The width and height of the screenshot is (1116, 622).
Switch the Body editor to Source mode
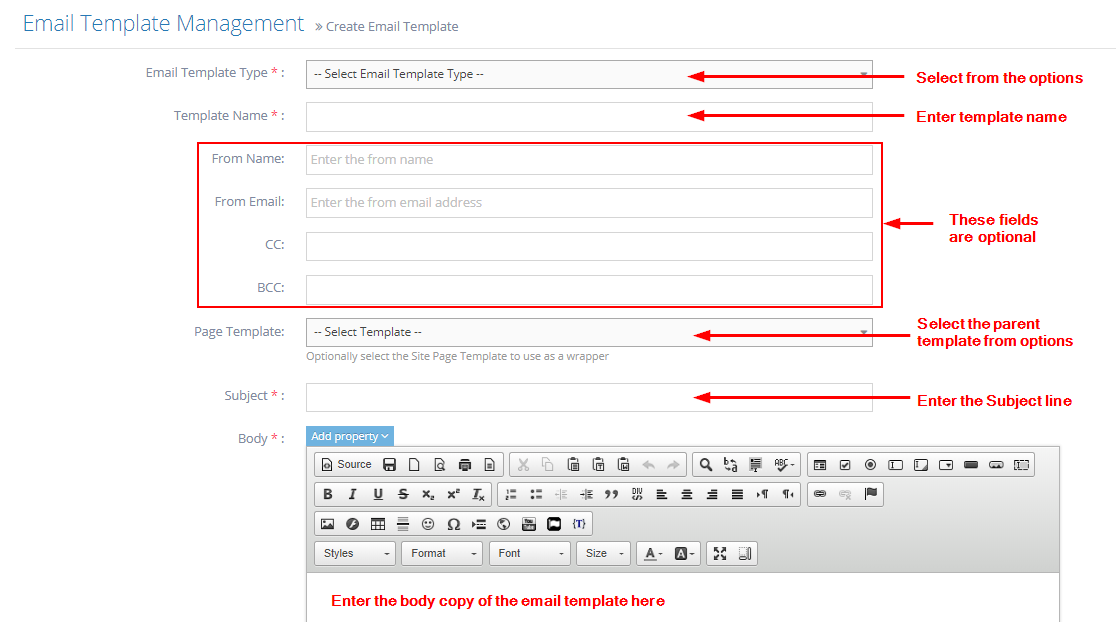pos(348,464)
